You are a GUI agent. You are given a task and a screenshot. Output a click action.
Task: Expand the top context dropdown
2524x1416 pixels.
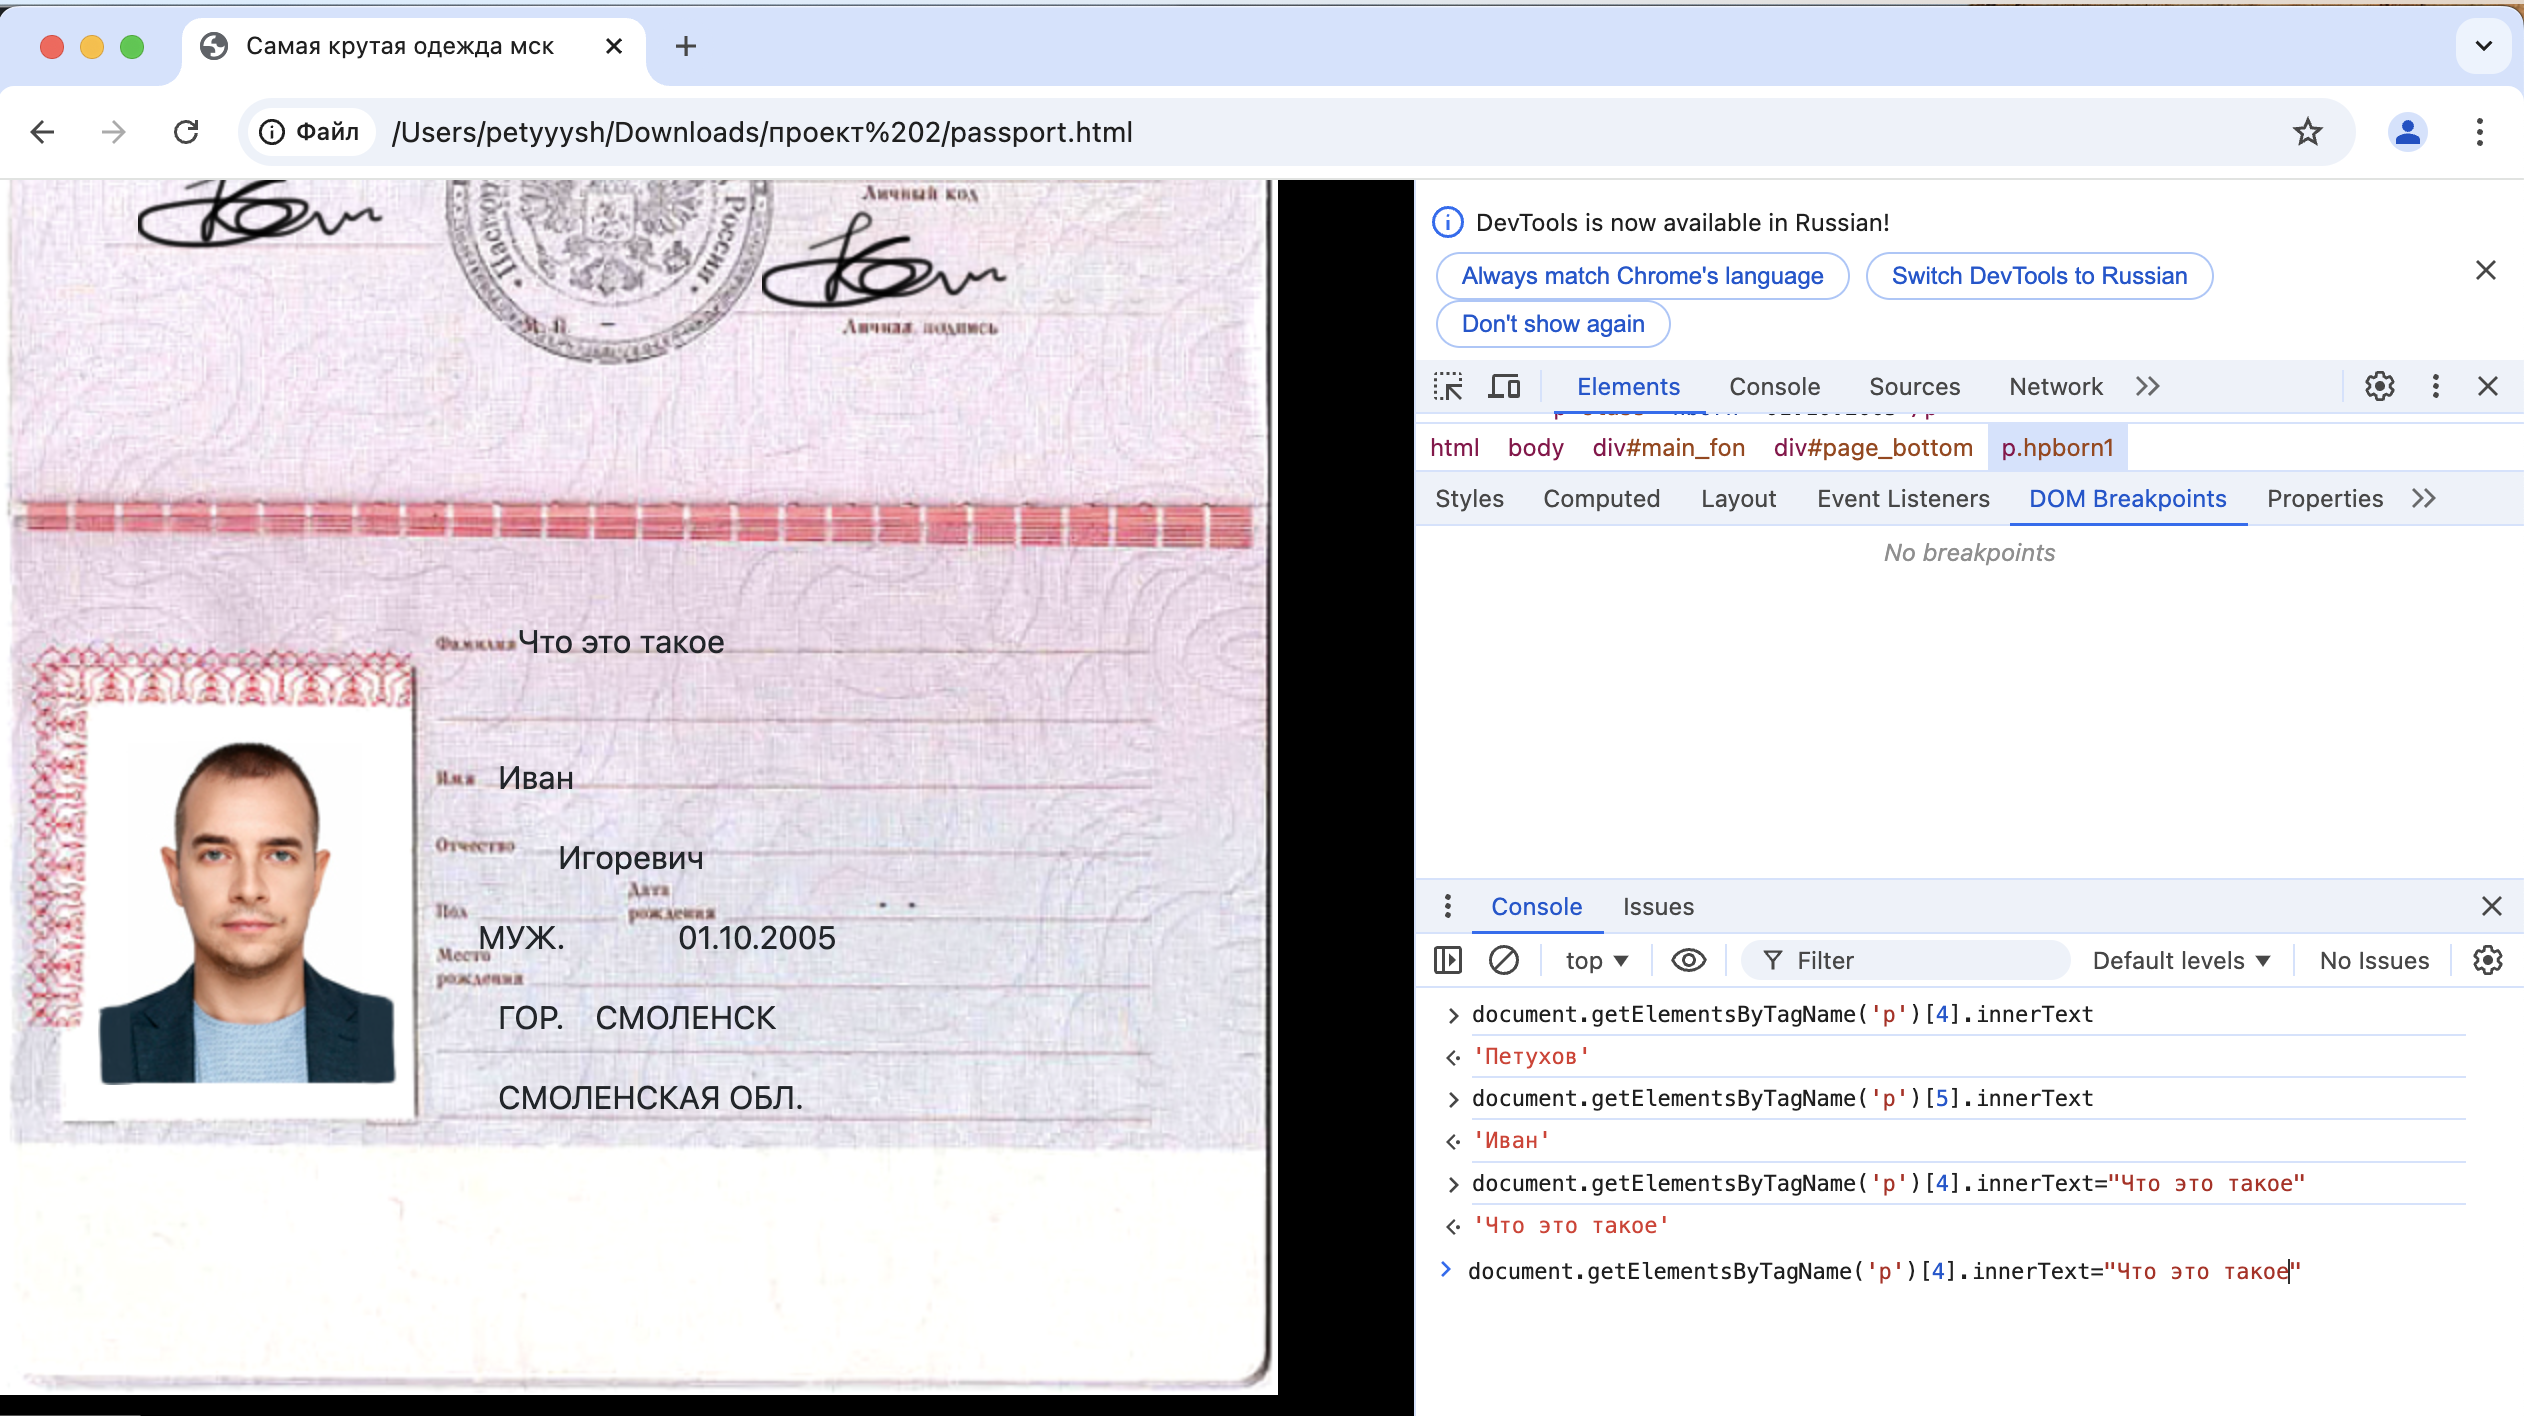[1596, 961]
